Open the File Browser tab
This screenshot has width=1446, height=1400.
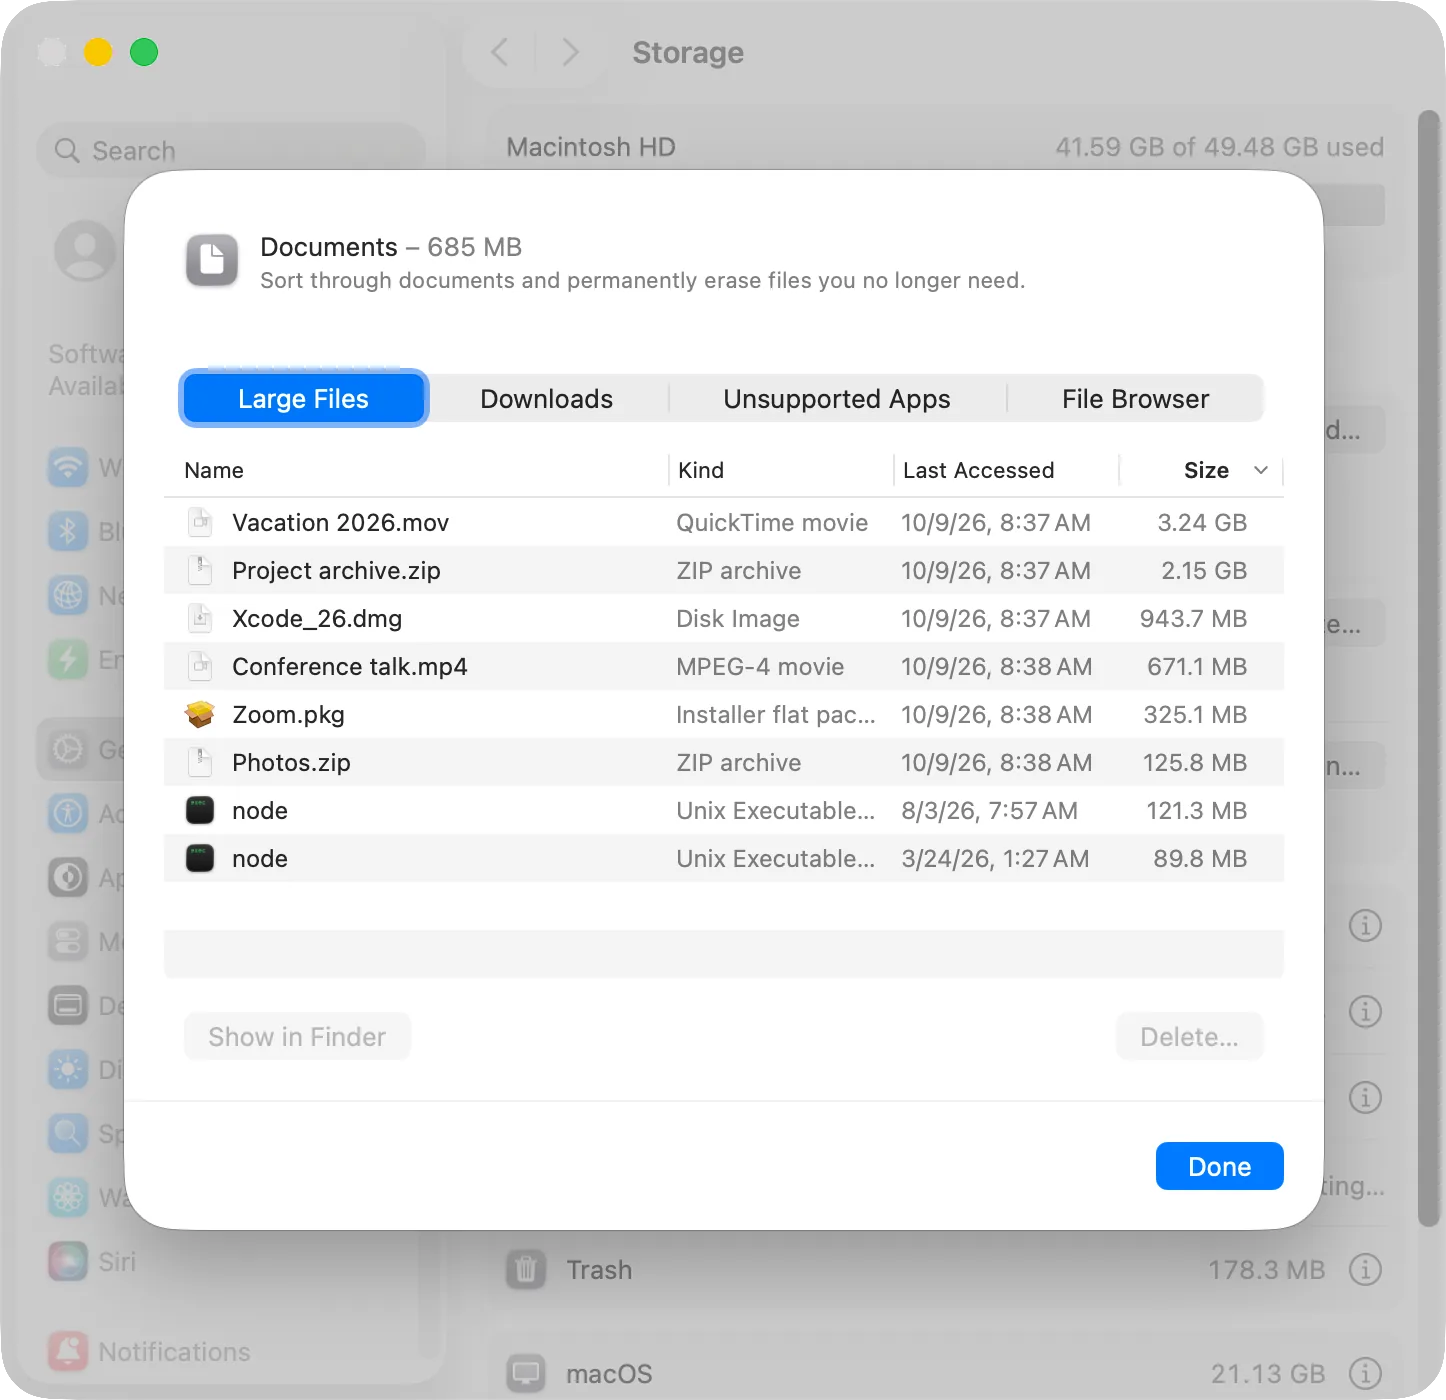click(x=1136, y=399)
